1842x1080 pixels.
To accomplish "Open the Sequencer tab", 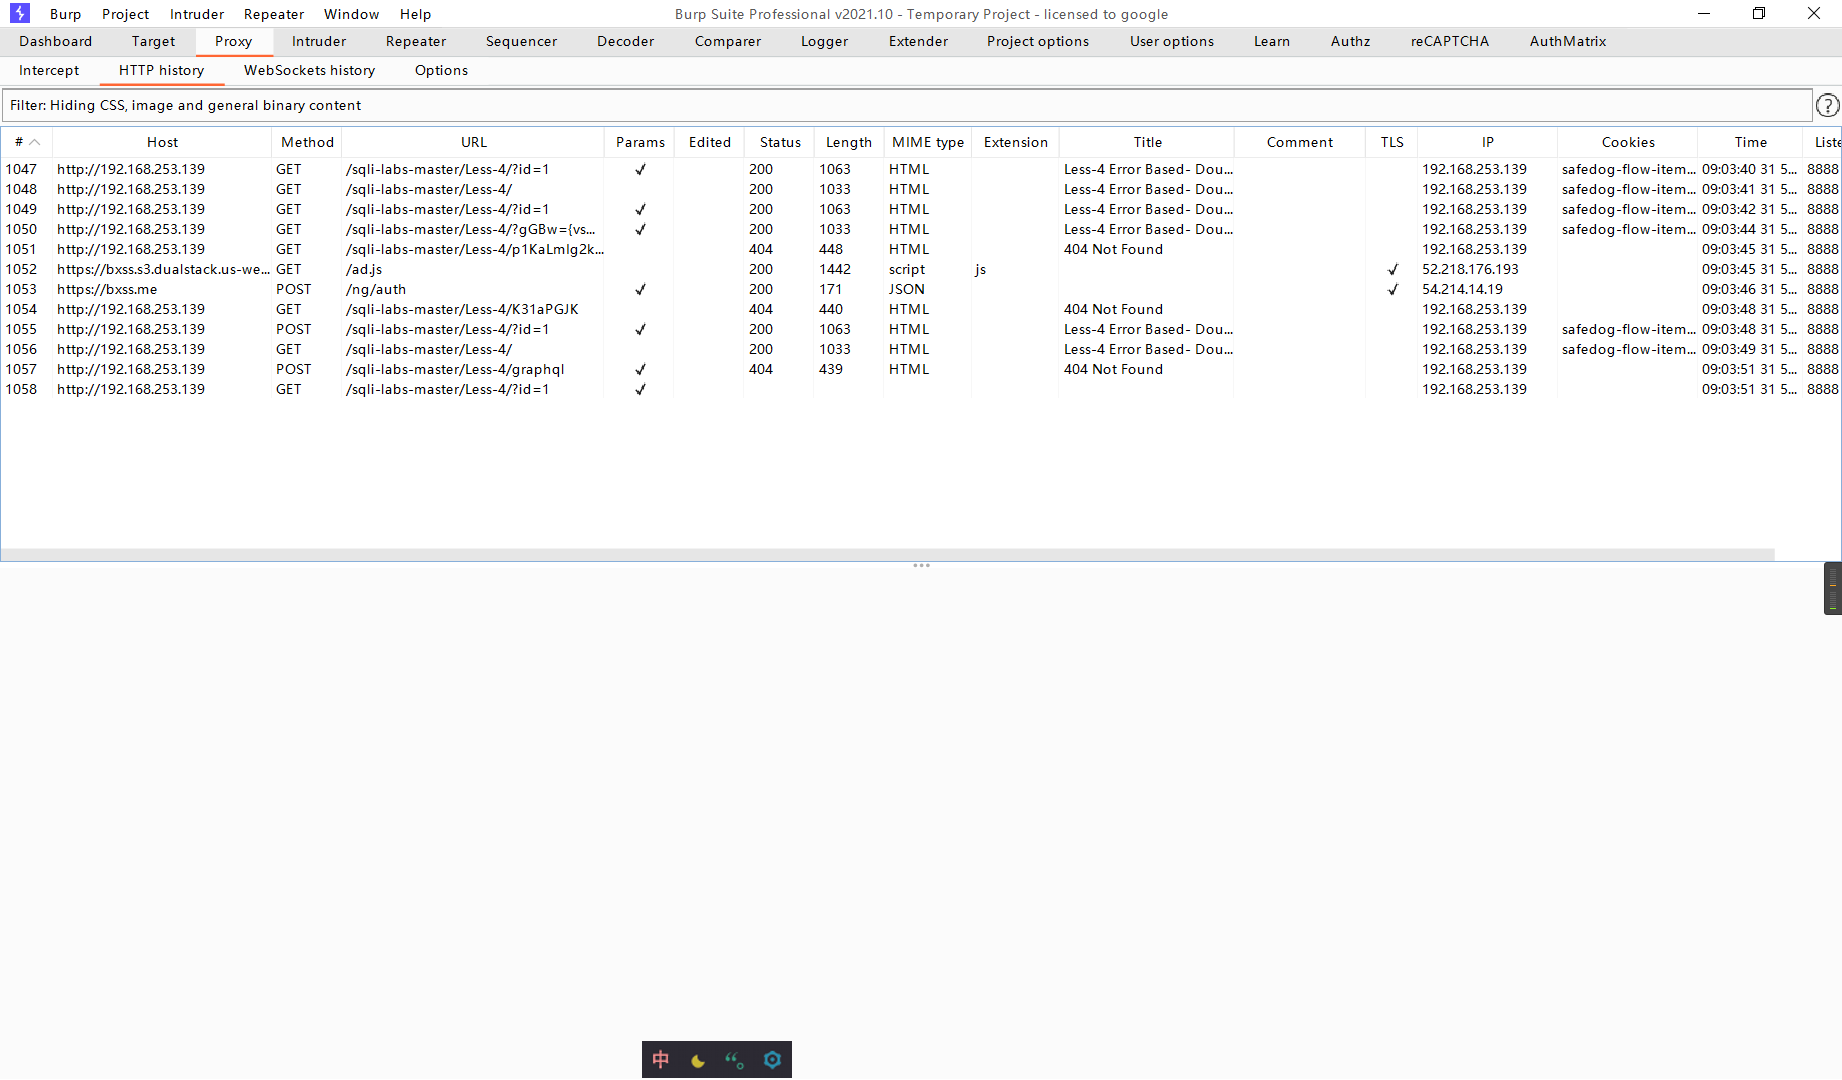I will click(522, 41).
